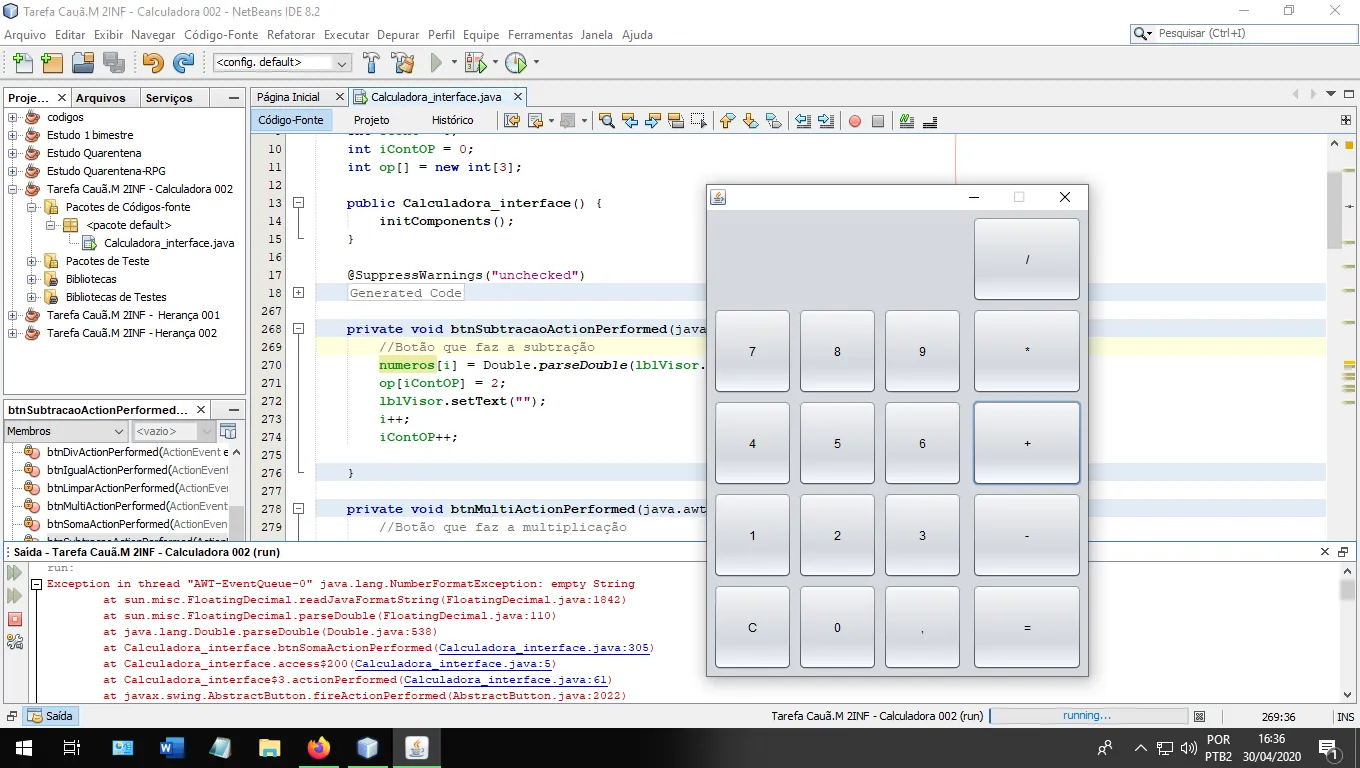
Task: Open the Refatorar menu
Action: click(x=291, y=34)
